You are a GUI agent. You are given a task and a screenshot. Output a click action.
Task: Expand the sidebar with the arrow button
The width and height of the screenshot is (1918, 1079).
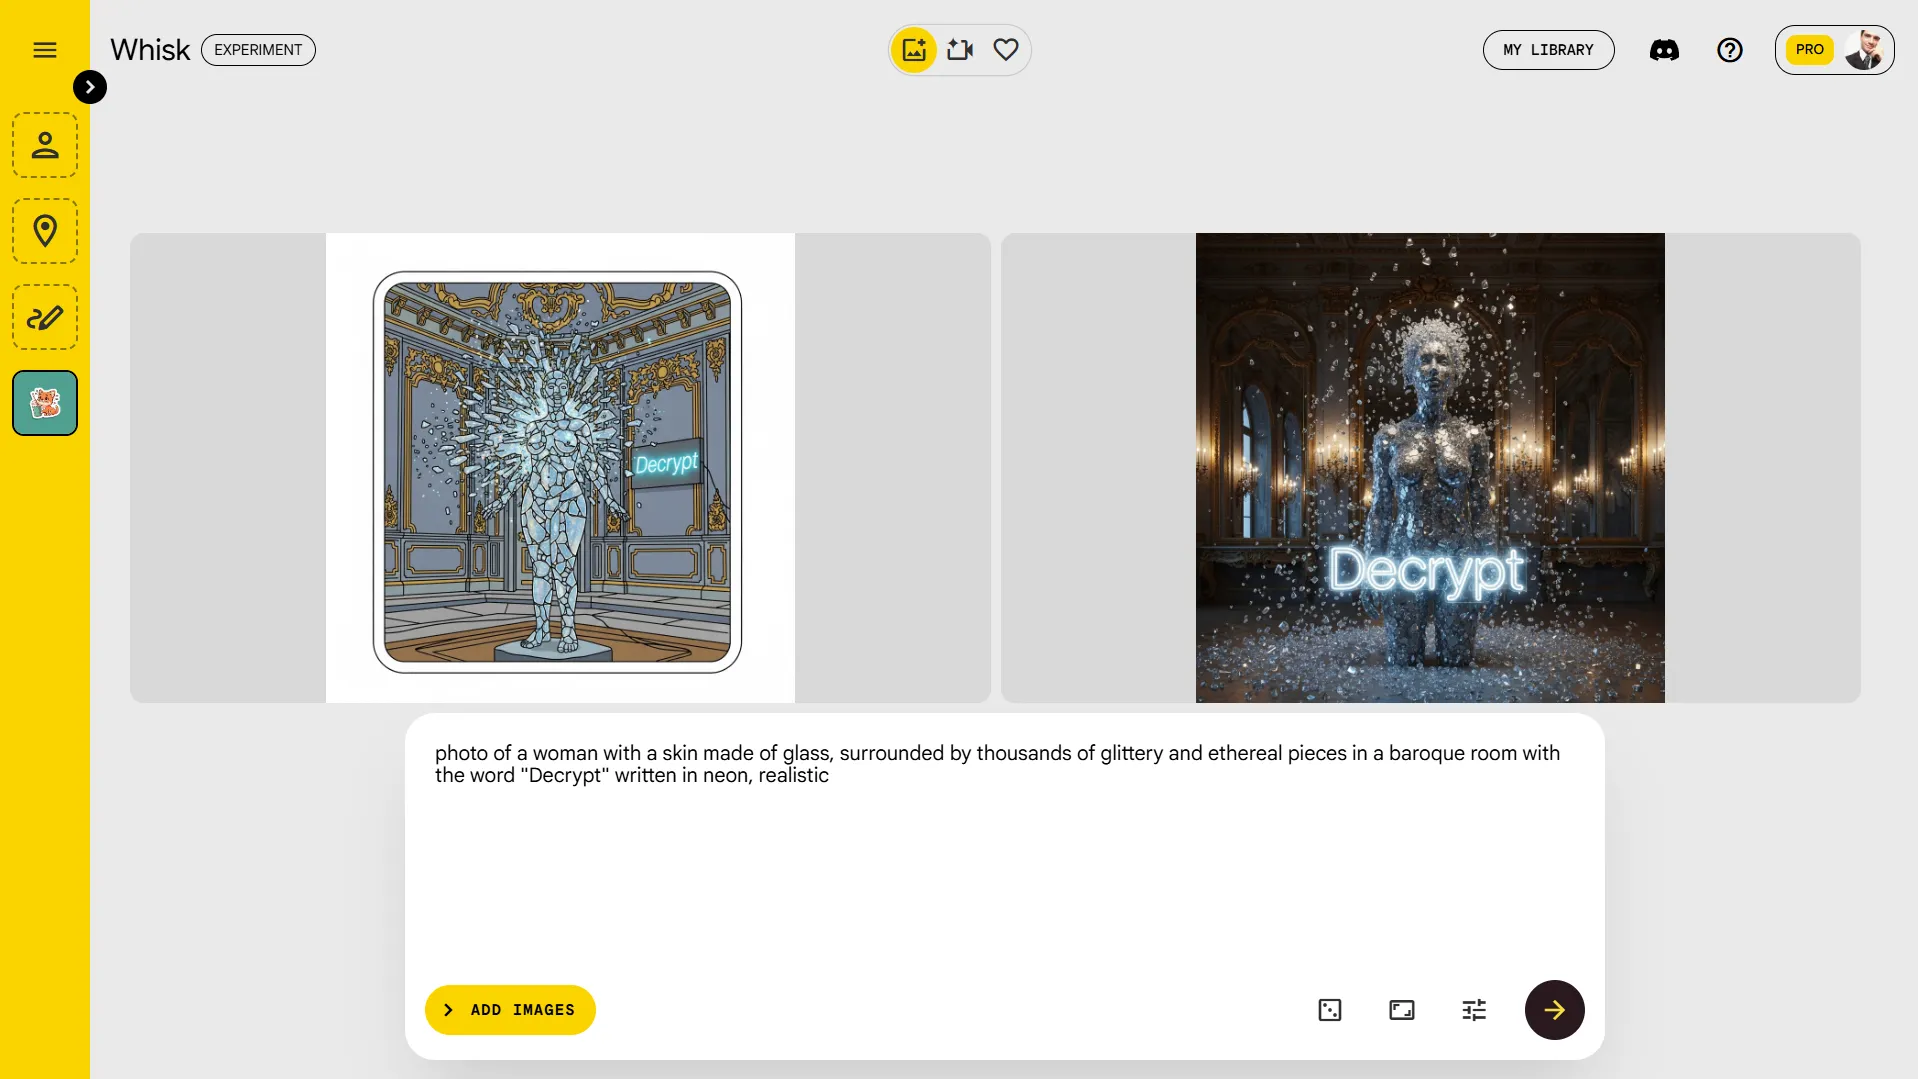90,87
